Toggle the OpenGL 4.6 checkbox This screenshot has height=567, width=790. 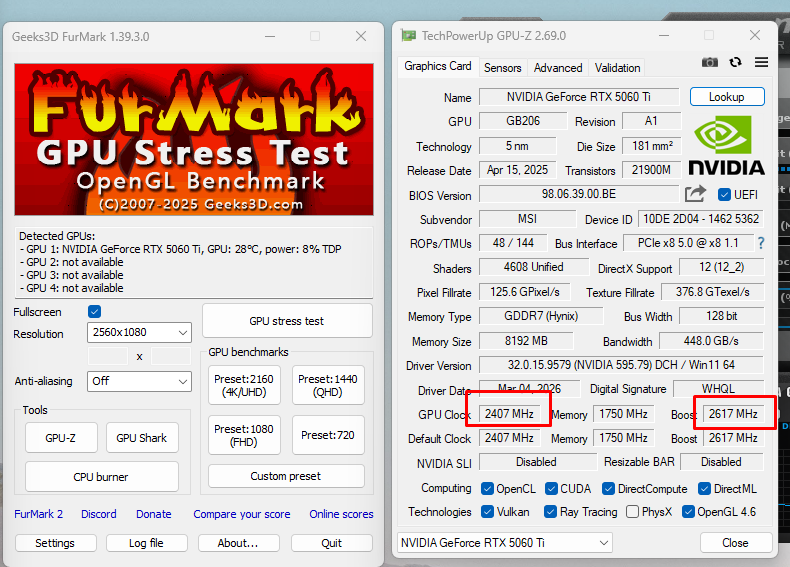tap(688, 512)
